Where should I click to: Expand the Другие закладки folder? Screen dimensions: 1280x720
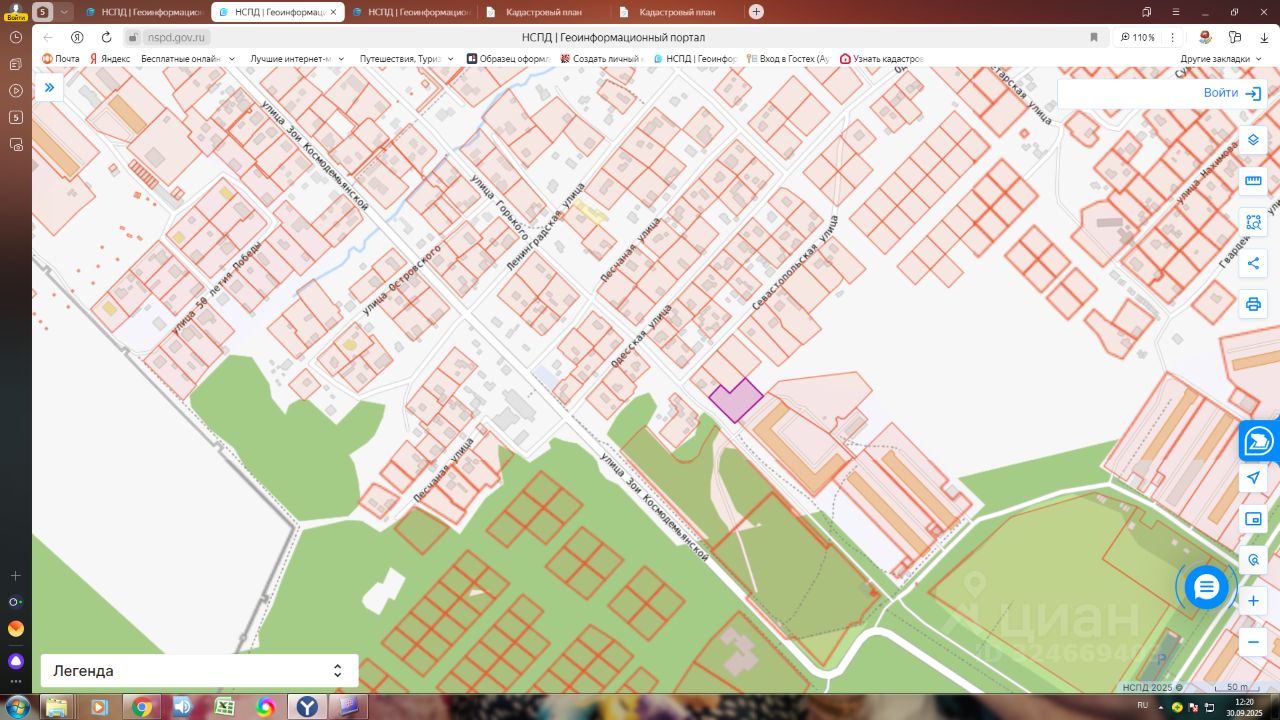pyautogui.click(x=1222, y=59)
